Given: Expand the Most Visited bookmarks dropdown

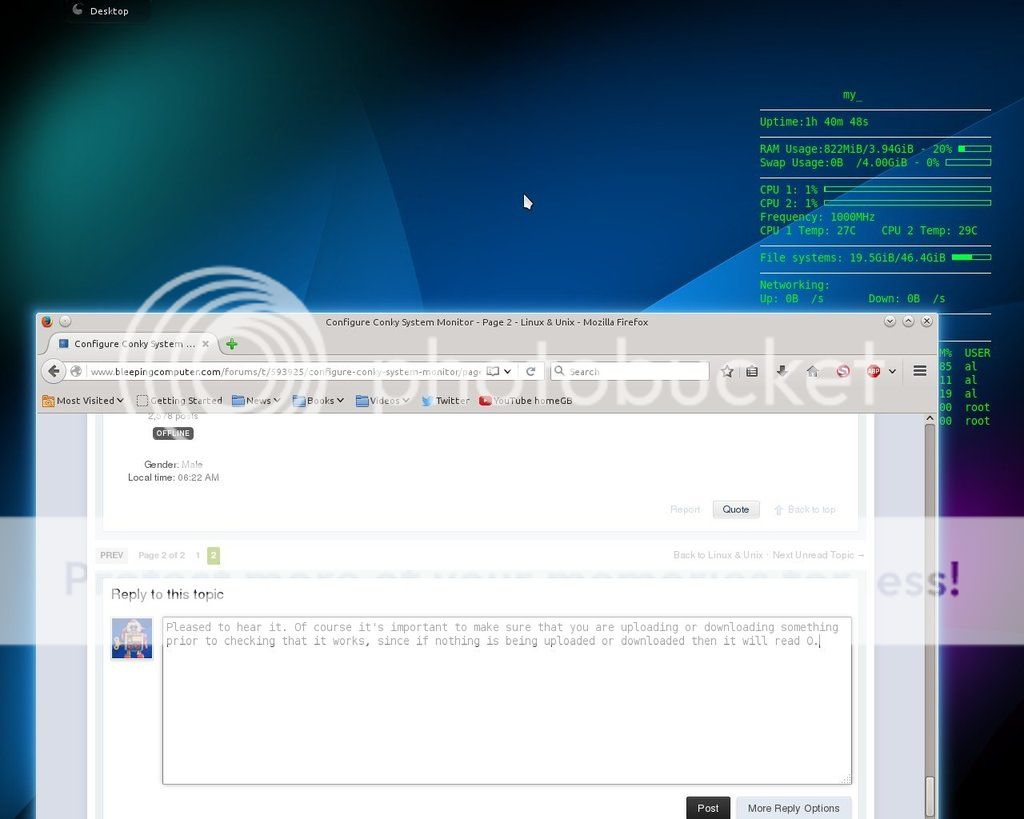Looking at the screenshot, I should [x=83, y=400].
